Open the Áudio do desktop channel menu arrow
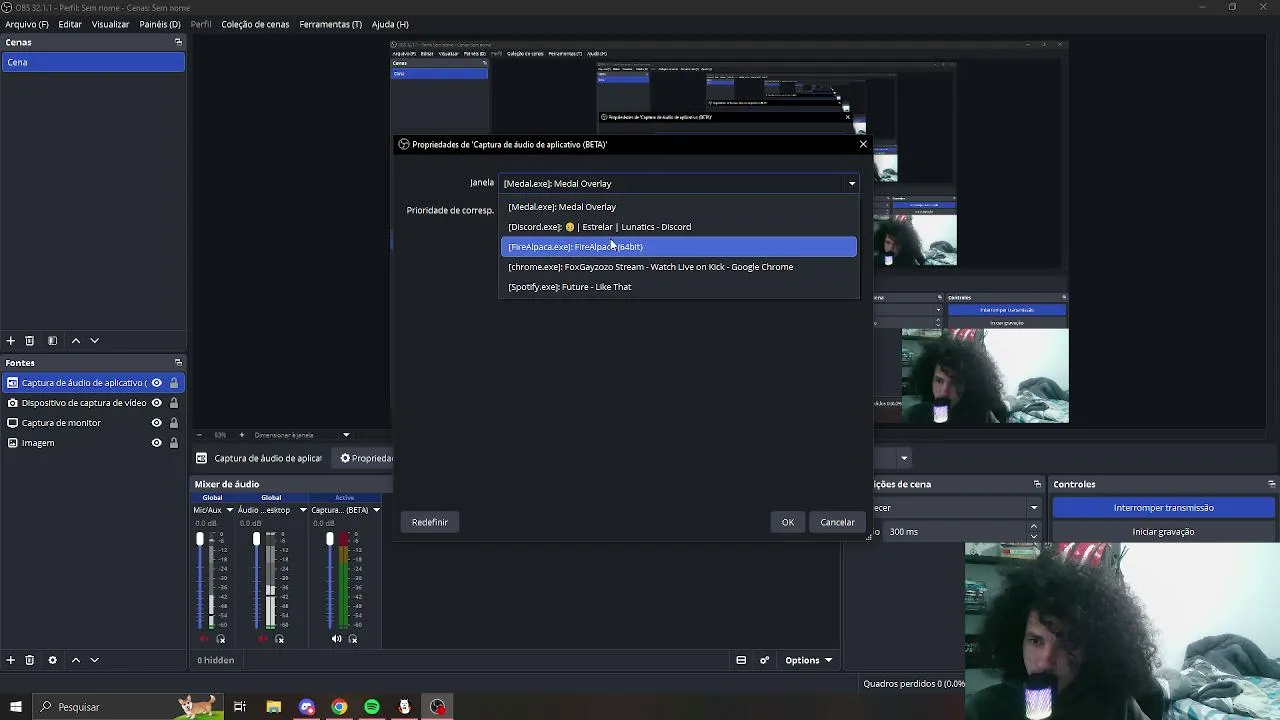Image resolution: width=1280 pixels, height=720 pixels. coord(303,510)
